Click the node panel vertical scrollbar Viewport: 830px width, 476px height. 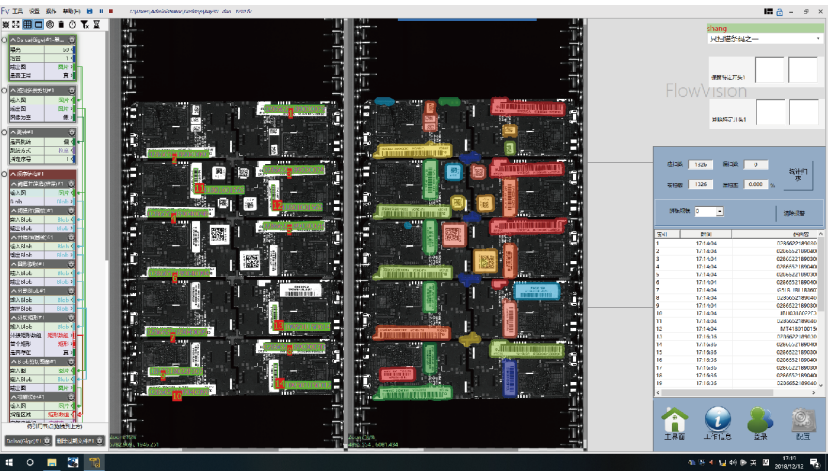pyautogui.click(x=107, y=148)
